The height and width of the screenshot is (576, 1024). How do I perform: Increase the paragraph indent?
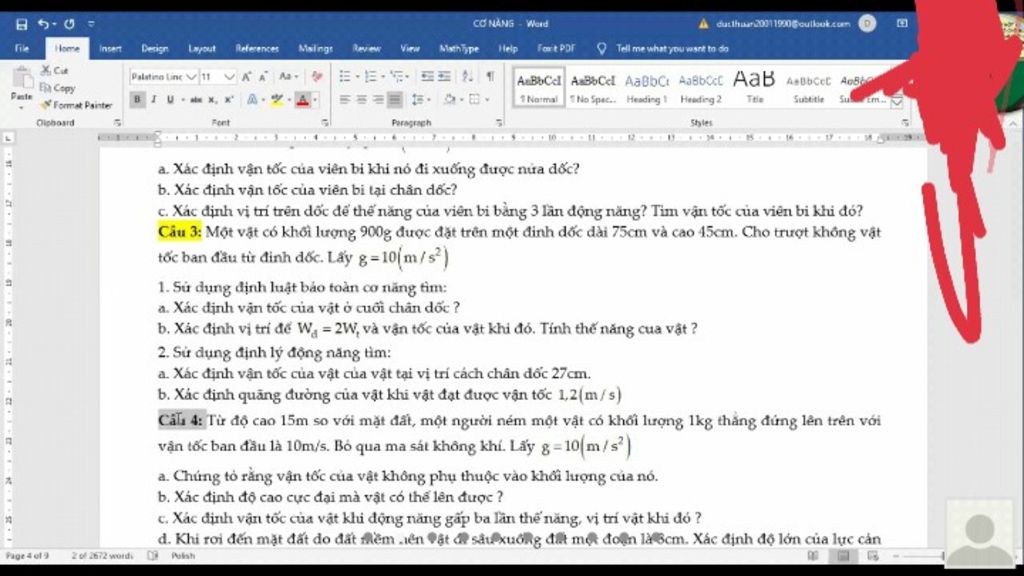click(x=444, y=77)
